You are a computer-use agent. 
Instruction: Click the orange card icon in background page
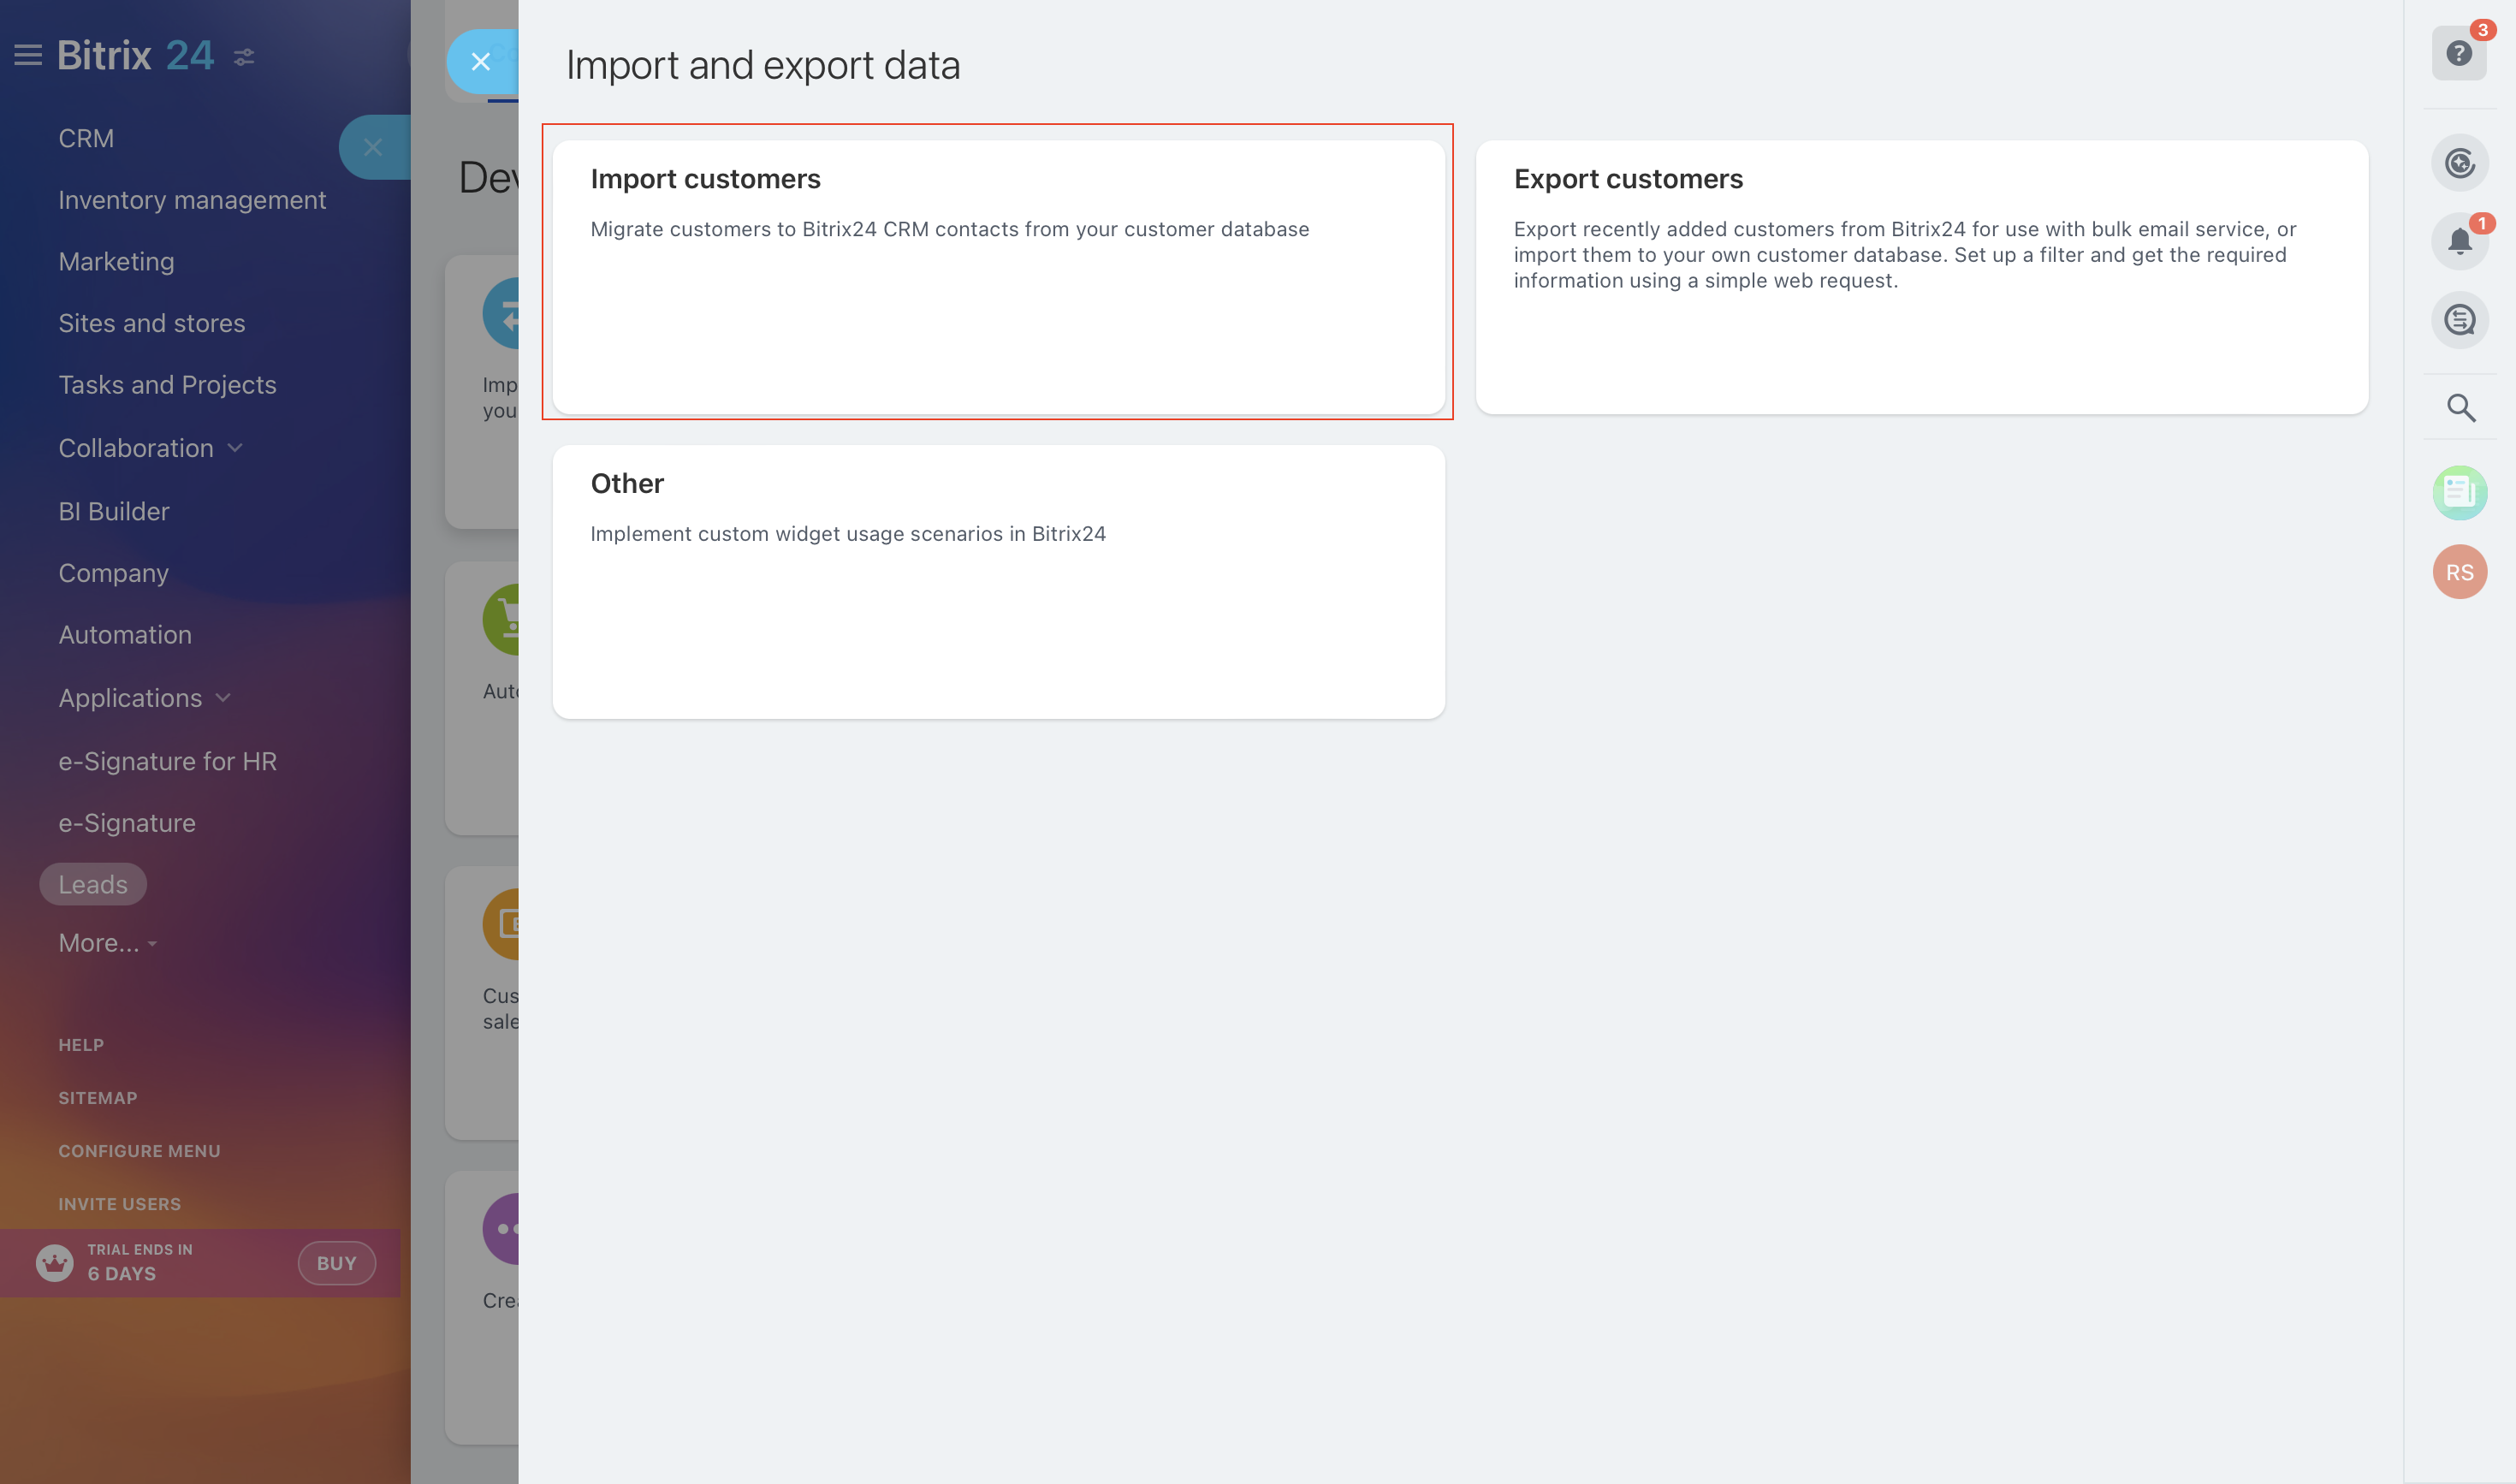[501, 924]
